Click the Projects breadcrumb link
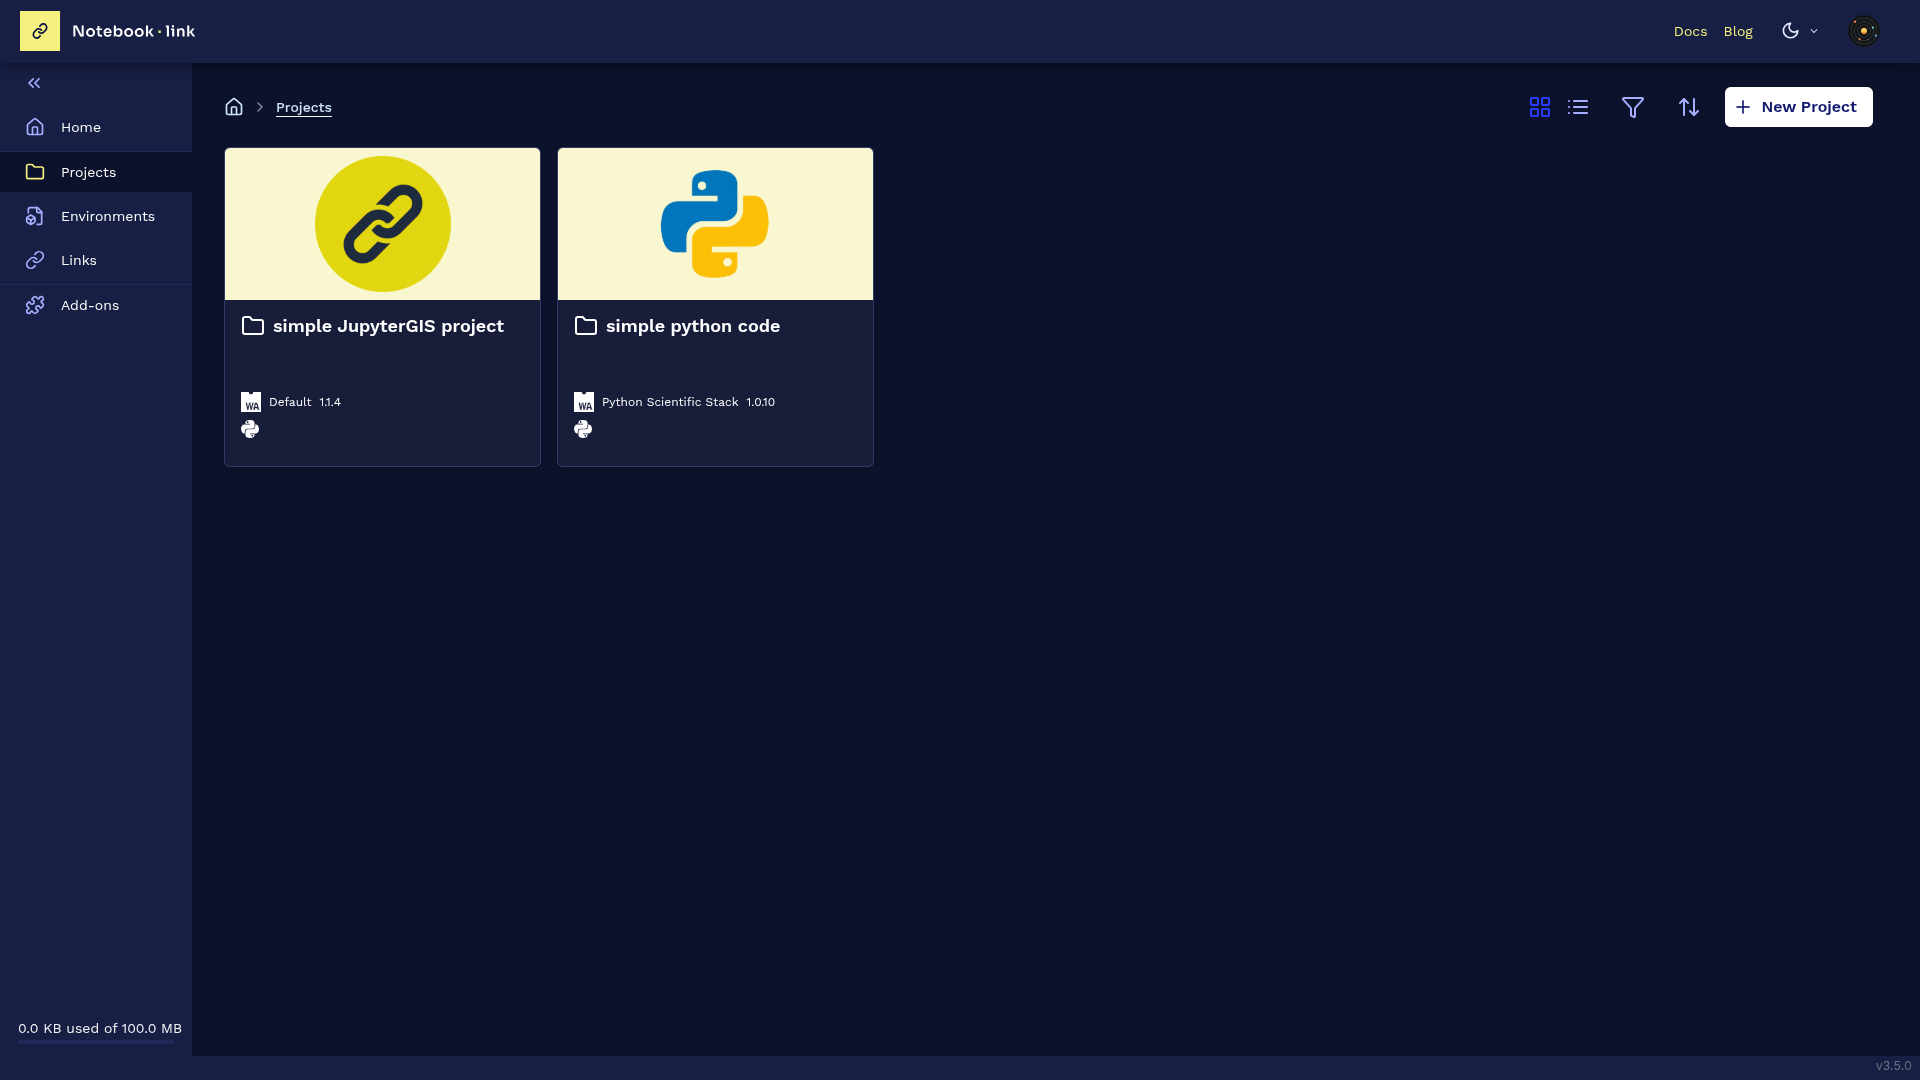1920x1080 pixels. [304, 107]
